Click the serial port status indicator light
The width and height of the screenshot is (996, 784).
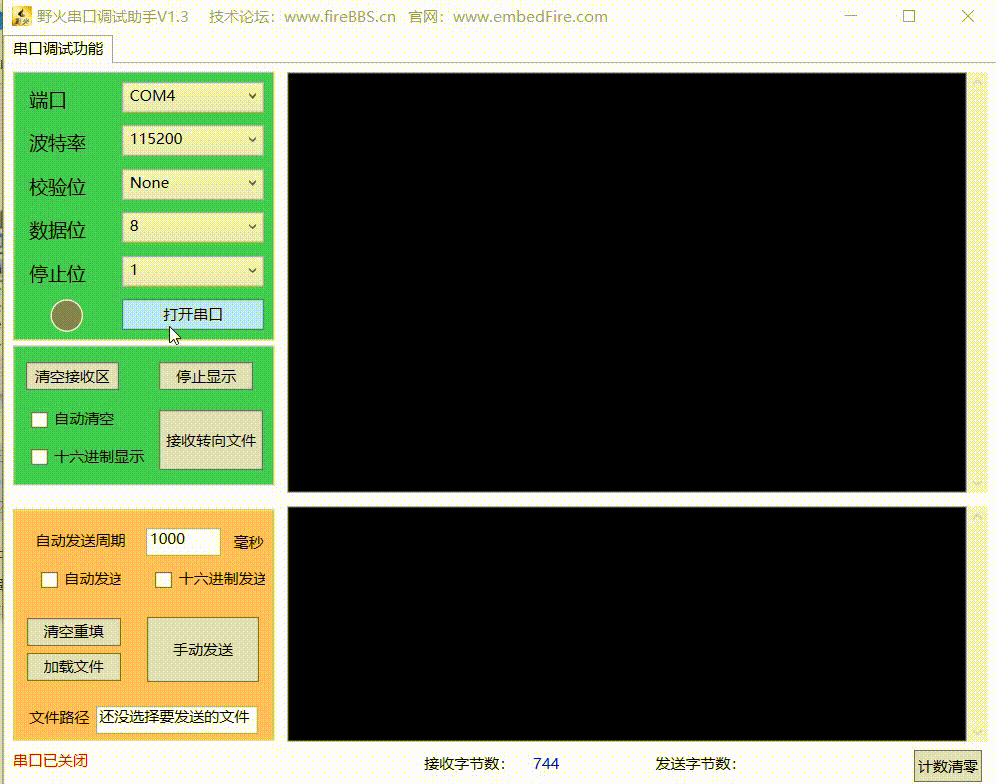pyautogui.click(x=67, y=314)
